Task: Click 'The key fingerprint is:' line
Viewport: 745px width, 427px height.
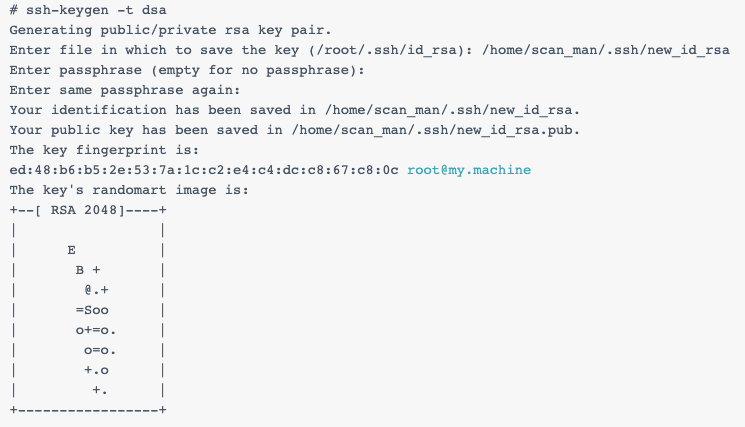Action: 104,150
